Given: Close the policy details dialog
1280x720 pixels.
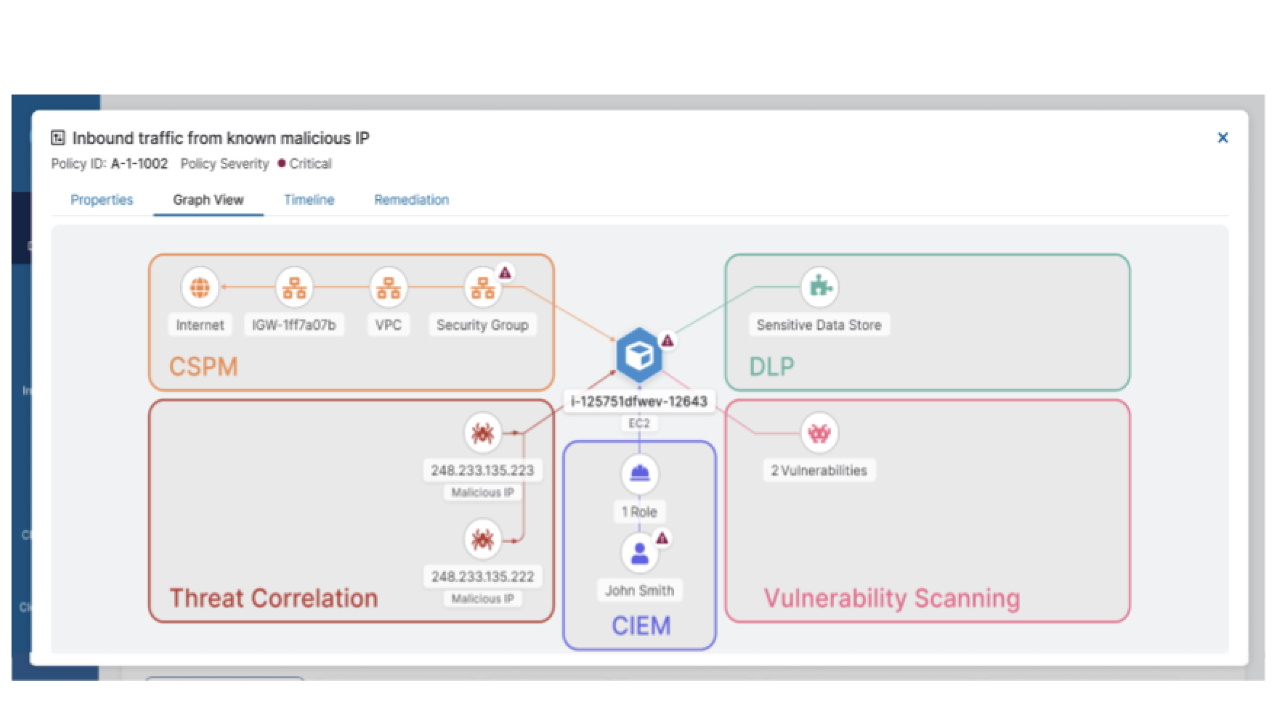Looking at the screenshot, I should [x=1222, y=138].
